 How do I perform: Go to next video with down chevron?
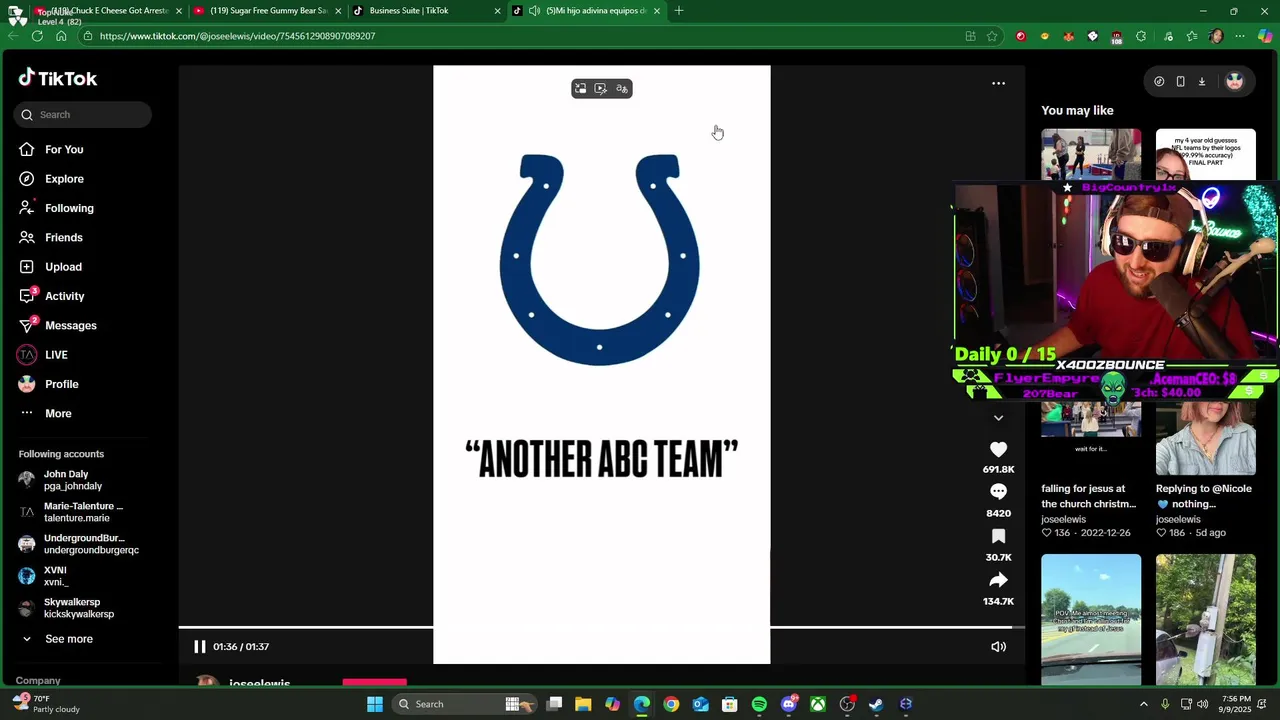(x=998, y=418)
